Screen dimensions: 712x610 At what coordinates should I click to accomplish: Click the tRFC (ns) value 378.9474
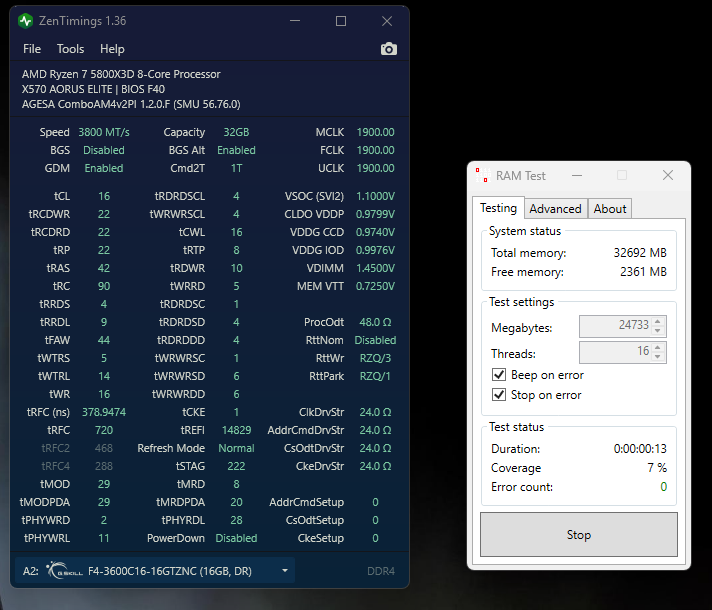pyautogui.click(x=104, y=412)
